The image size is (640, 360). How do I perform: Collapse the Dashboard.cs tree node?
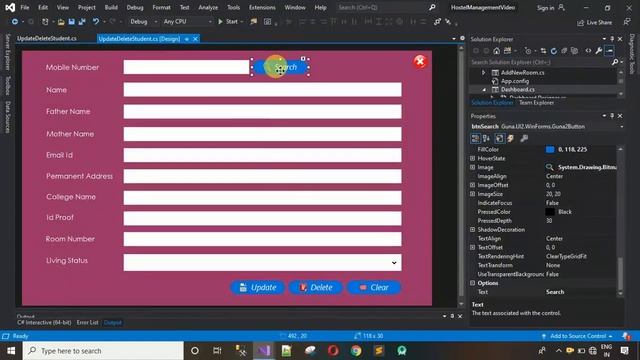tap(484, 90)
